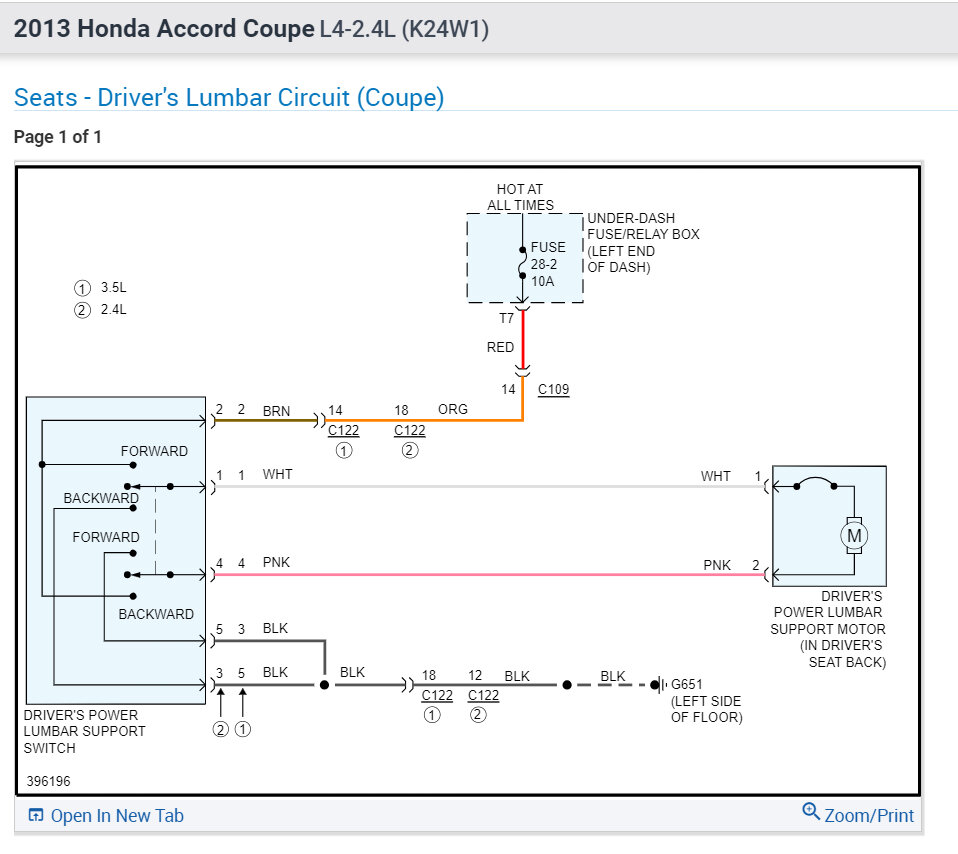Open the Zoom/Print link
The width and height of the screenshot is (958, 854).
(869, 816)
